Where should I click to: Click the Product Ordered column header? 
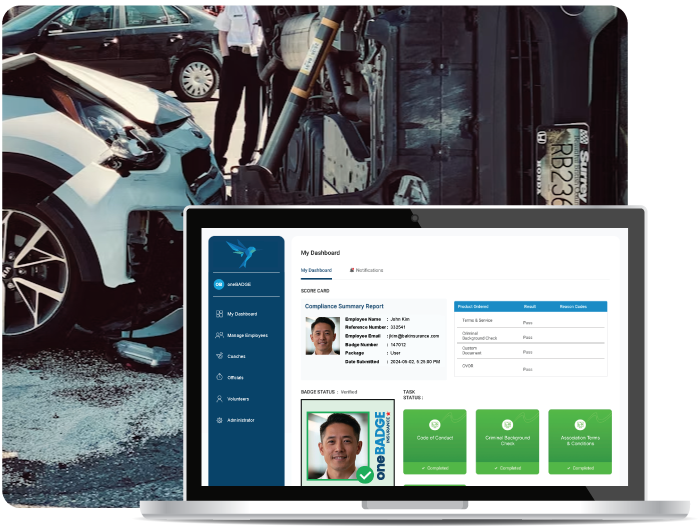(473, 307)
